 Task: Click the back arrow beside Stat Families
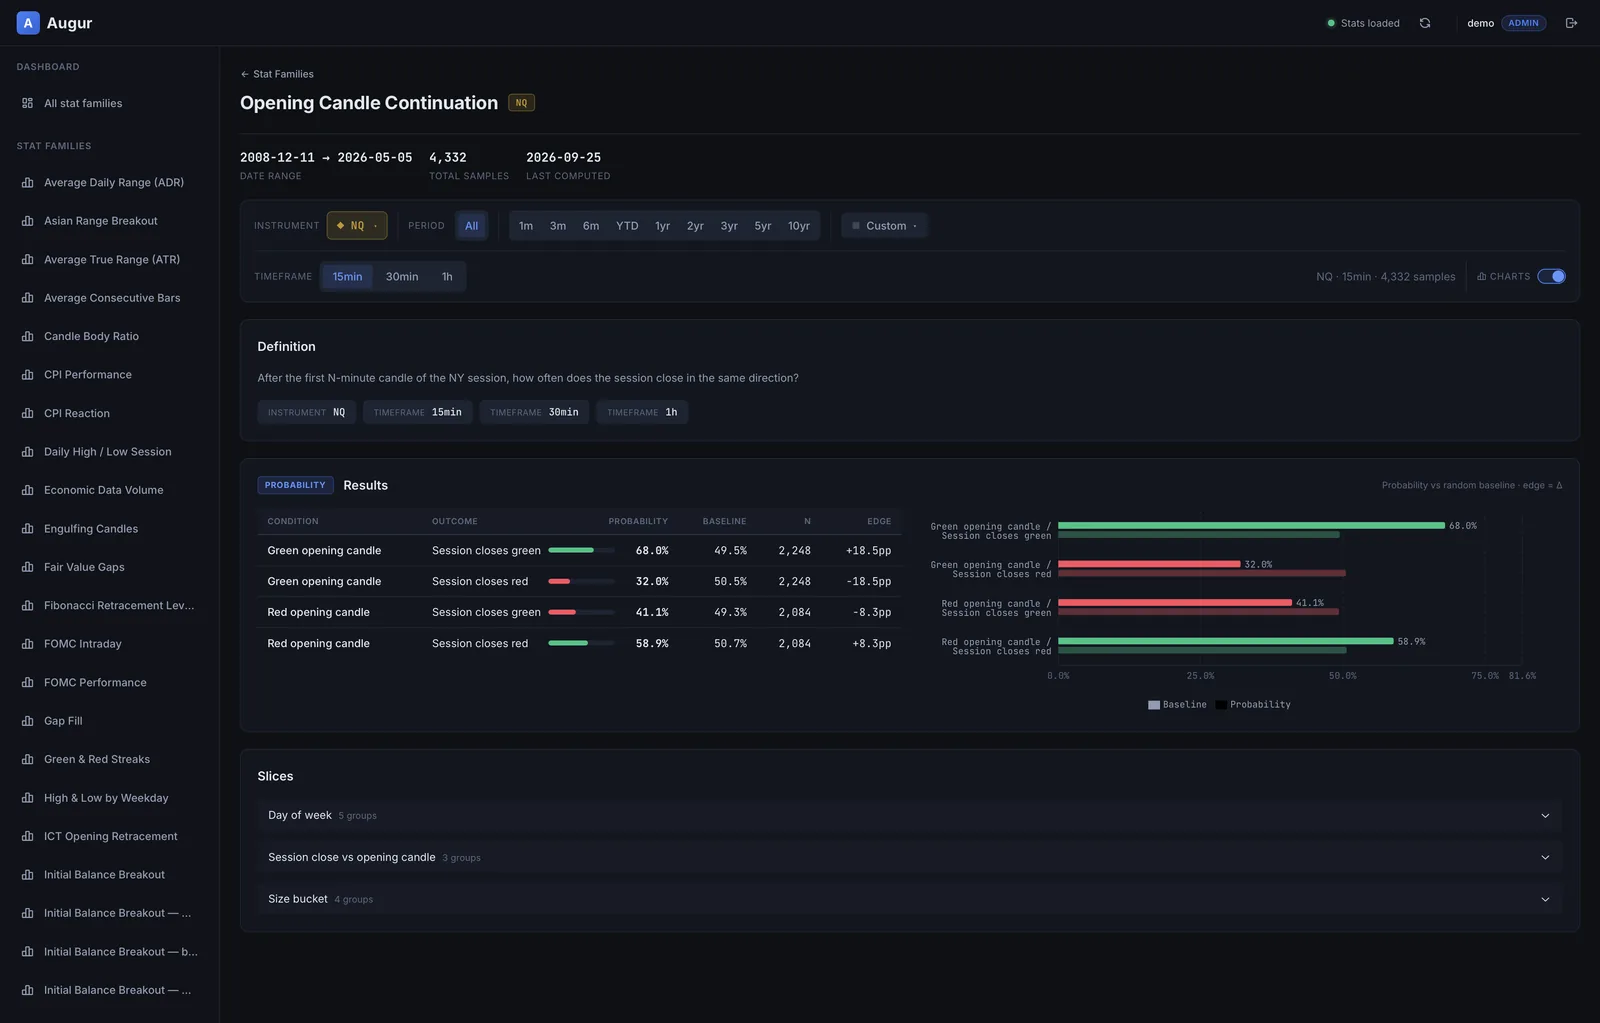click(245, 74)
